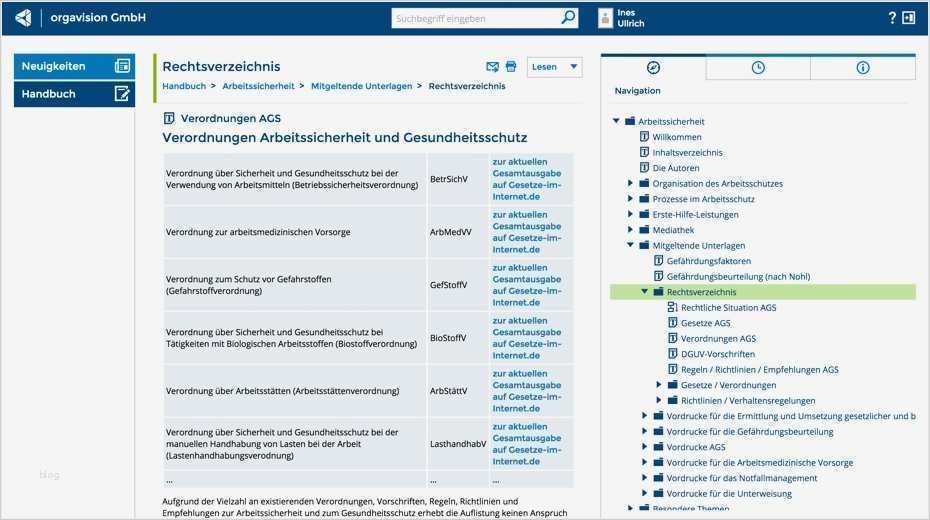The image size is (930, 520).
Task: Expand Vordrucke für das Notfallmanagement node
Action: (x=645, y=478)
